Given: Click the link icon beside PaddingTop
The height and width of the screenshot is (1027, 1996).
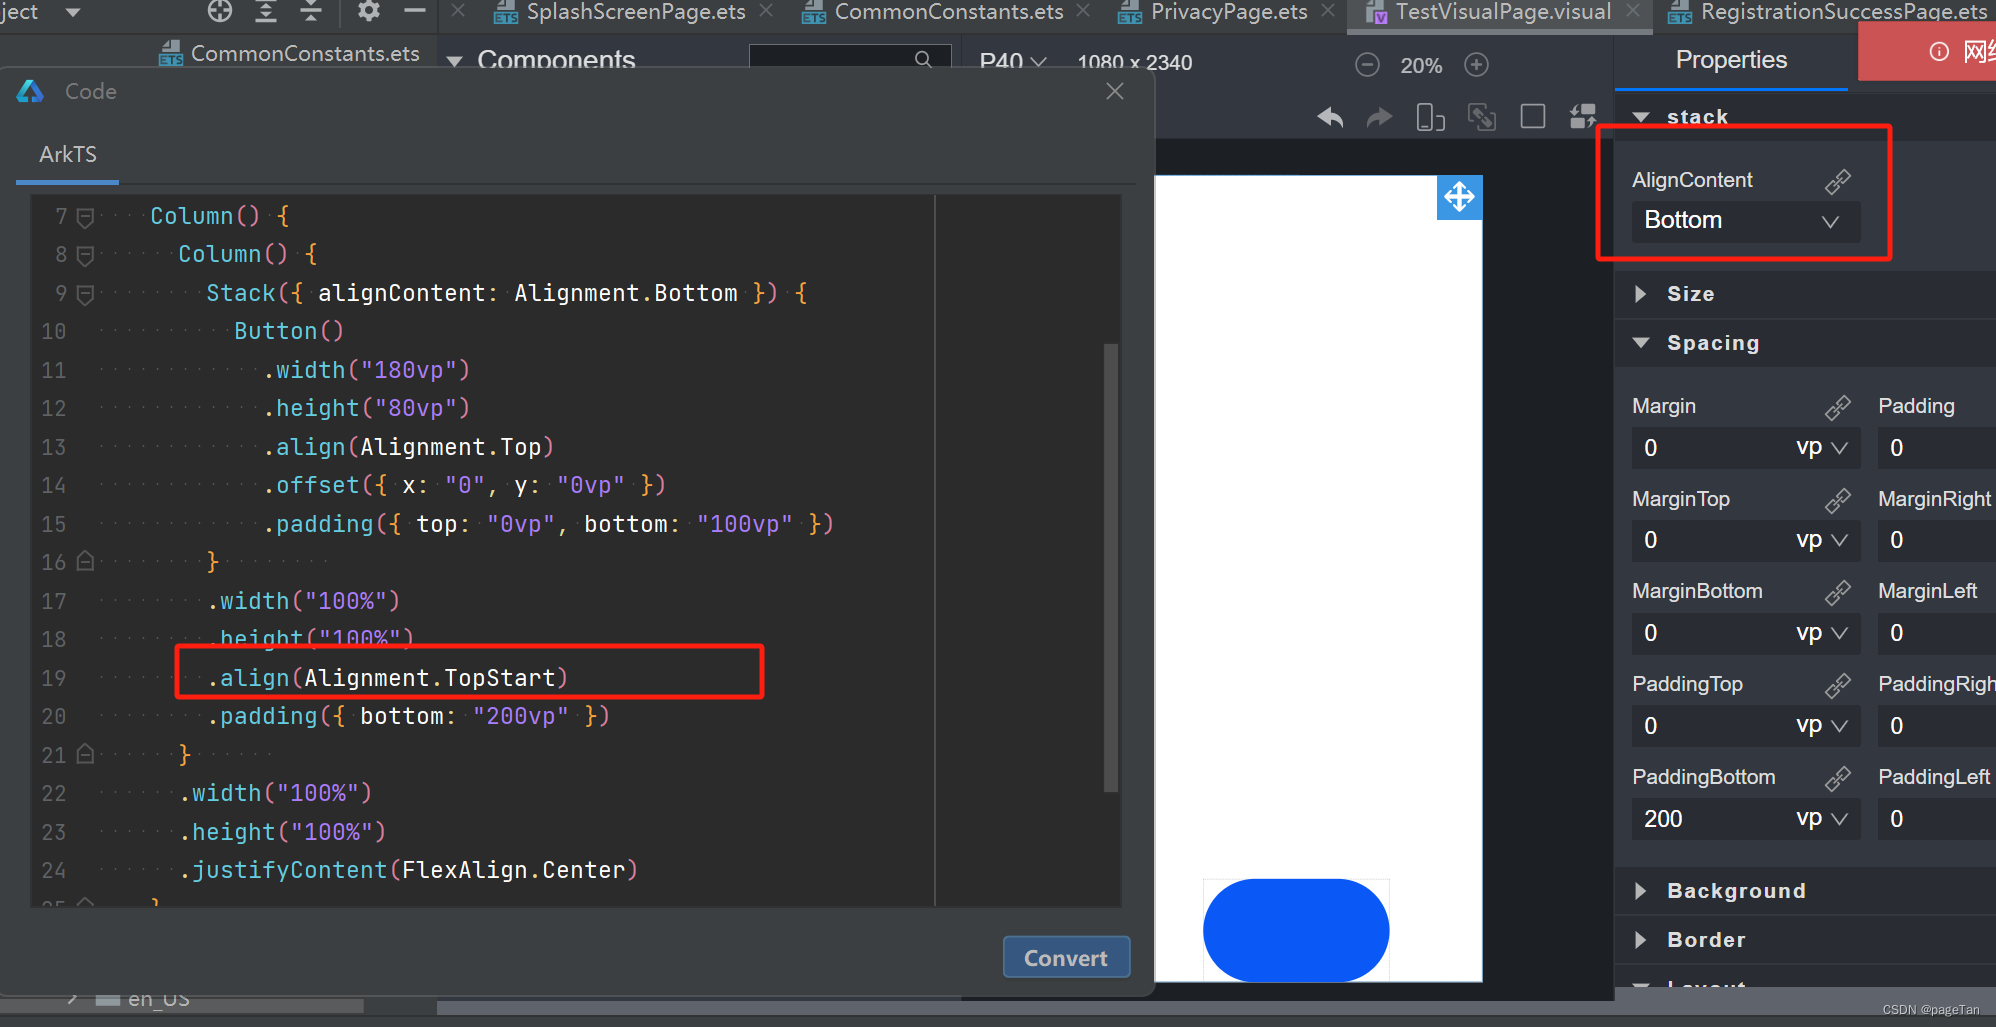Looking at the screenshot, I should tap(1838, 685).
